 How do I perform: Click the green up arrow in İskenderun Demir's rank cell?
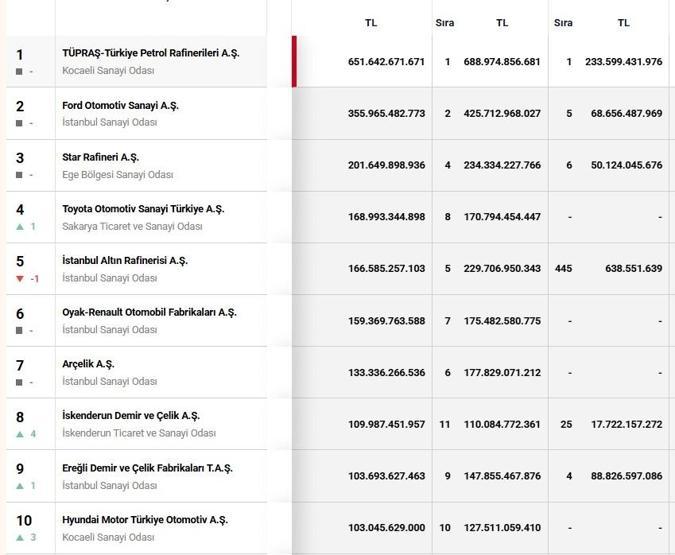(20, 434)
